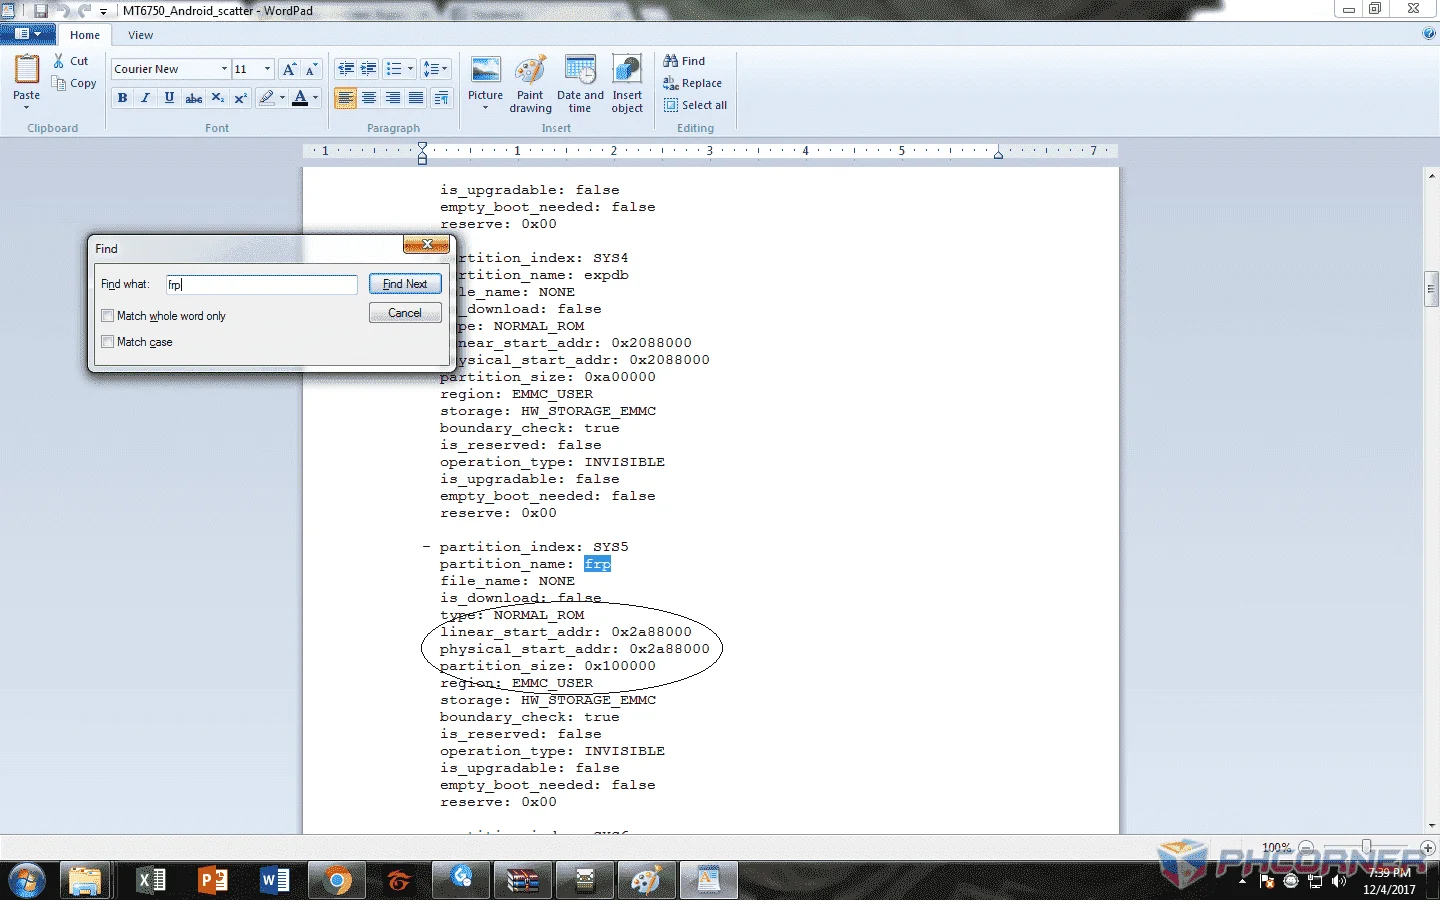The width and height of the screenshot is (1440, 900).
Task: Open the Insert object tool
Action: pos(627,84)
